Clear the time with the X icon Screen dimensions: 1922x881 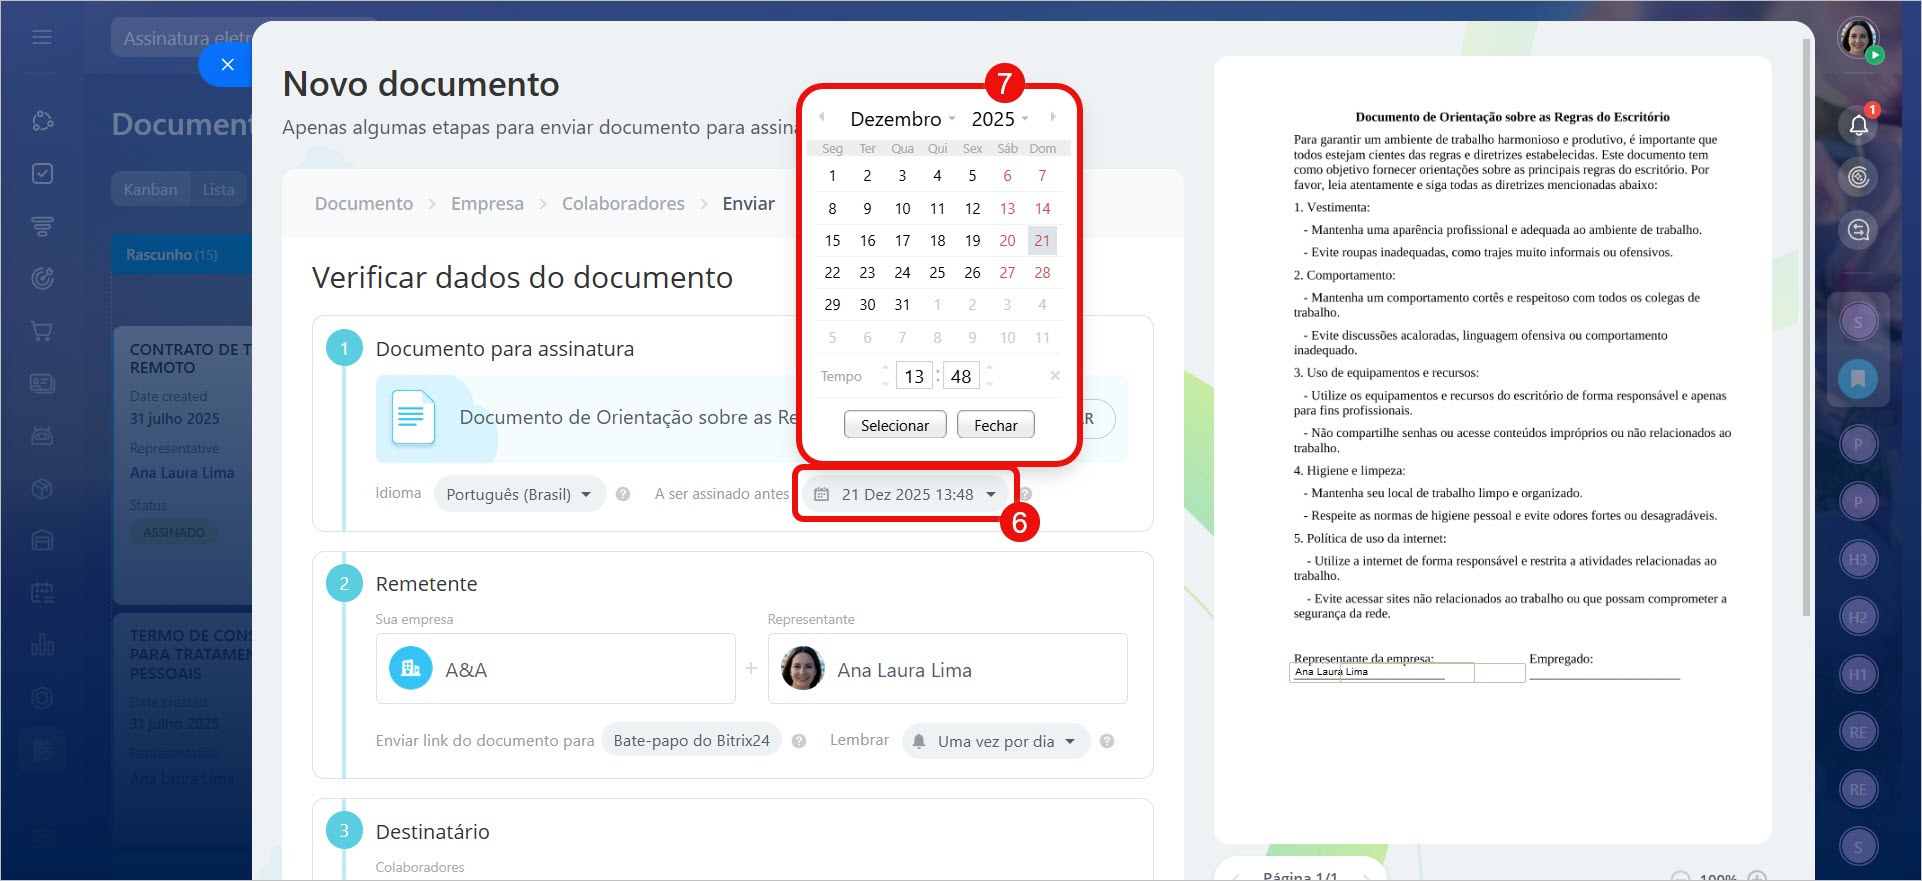point(1054,376)
